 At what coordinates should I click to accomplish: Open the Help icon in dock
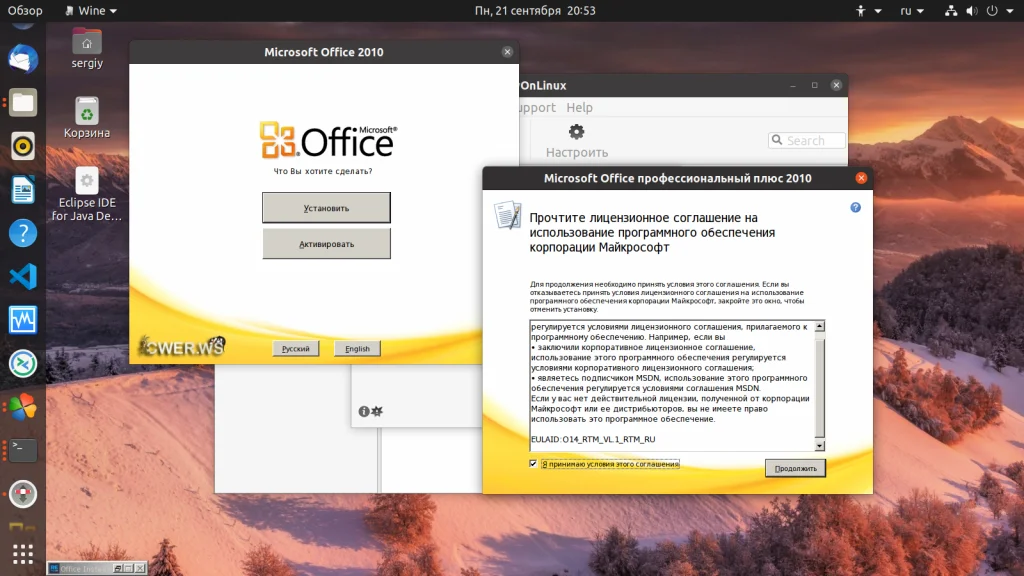(x=23, y=233)
